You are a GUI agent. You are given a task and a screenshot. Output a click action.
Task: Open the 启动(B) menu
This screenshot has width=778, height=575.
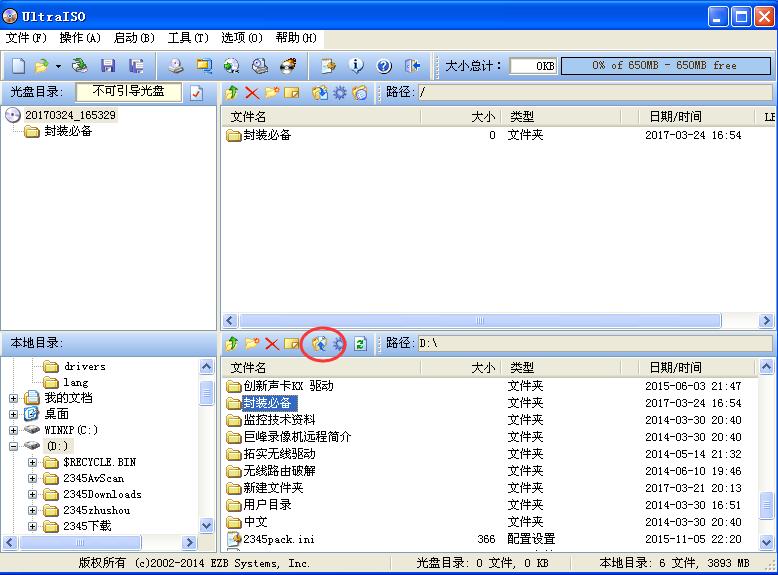coord(134,38)
